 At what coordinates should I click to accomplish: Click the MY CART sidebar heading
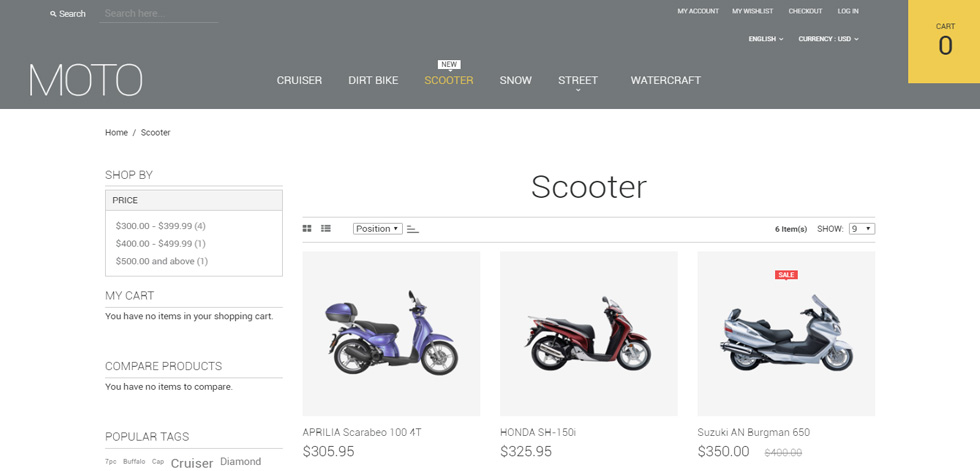pos(129,295)
